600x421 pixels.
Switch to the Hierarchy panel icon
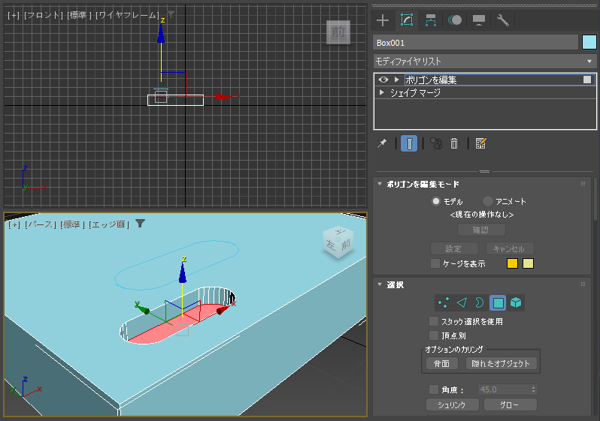[x=431, y=20]
